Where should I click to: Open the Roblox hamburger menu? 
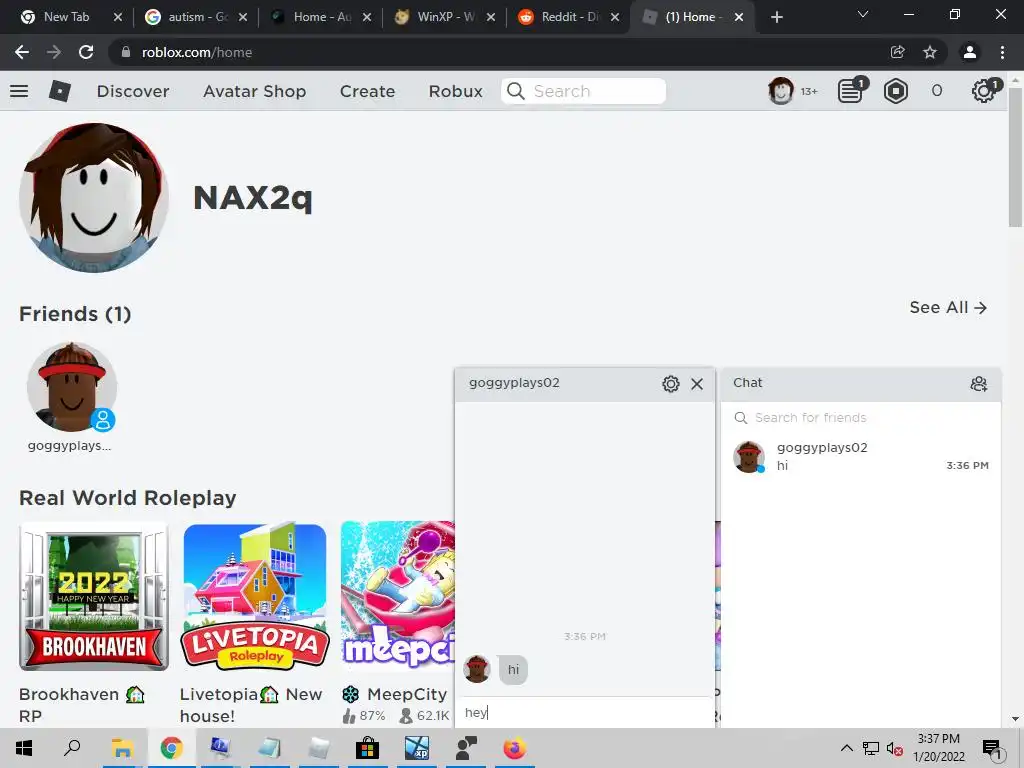(x=19, y=91)
